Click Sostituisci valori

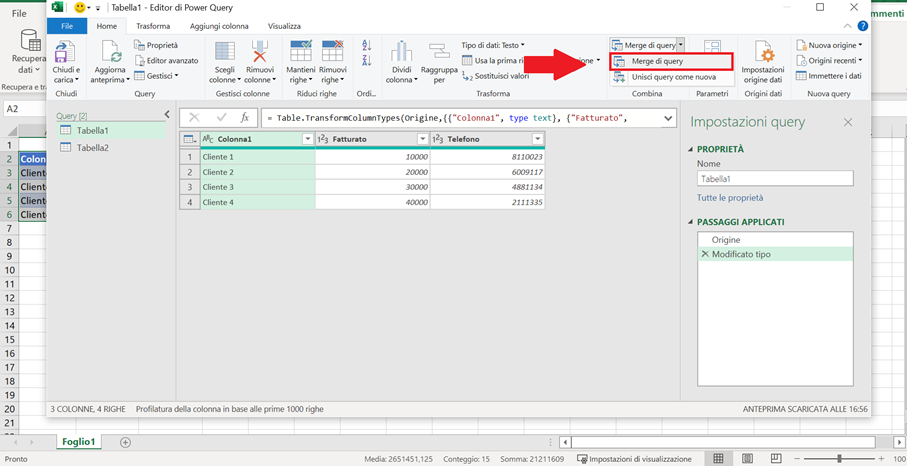[495, 76]
